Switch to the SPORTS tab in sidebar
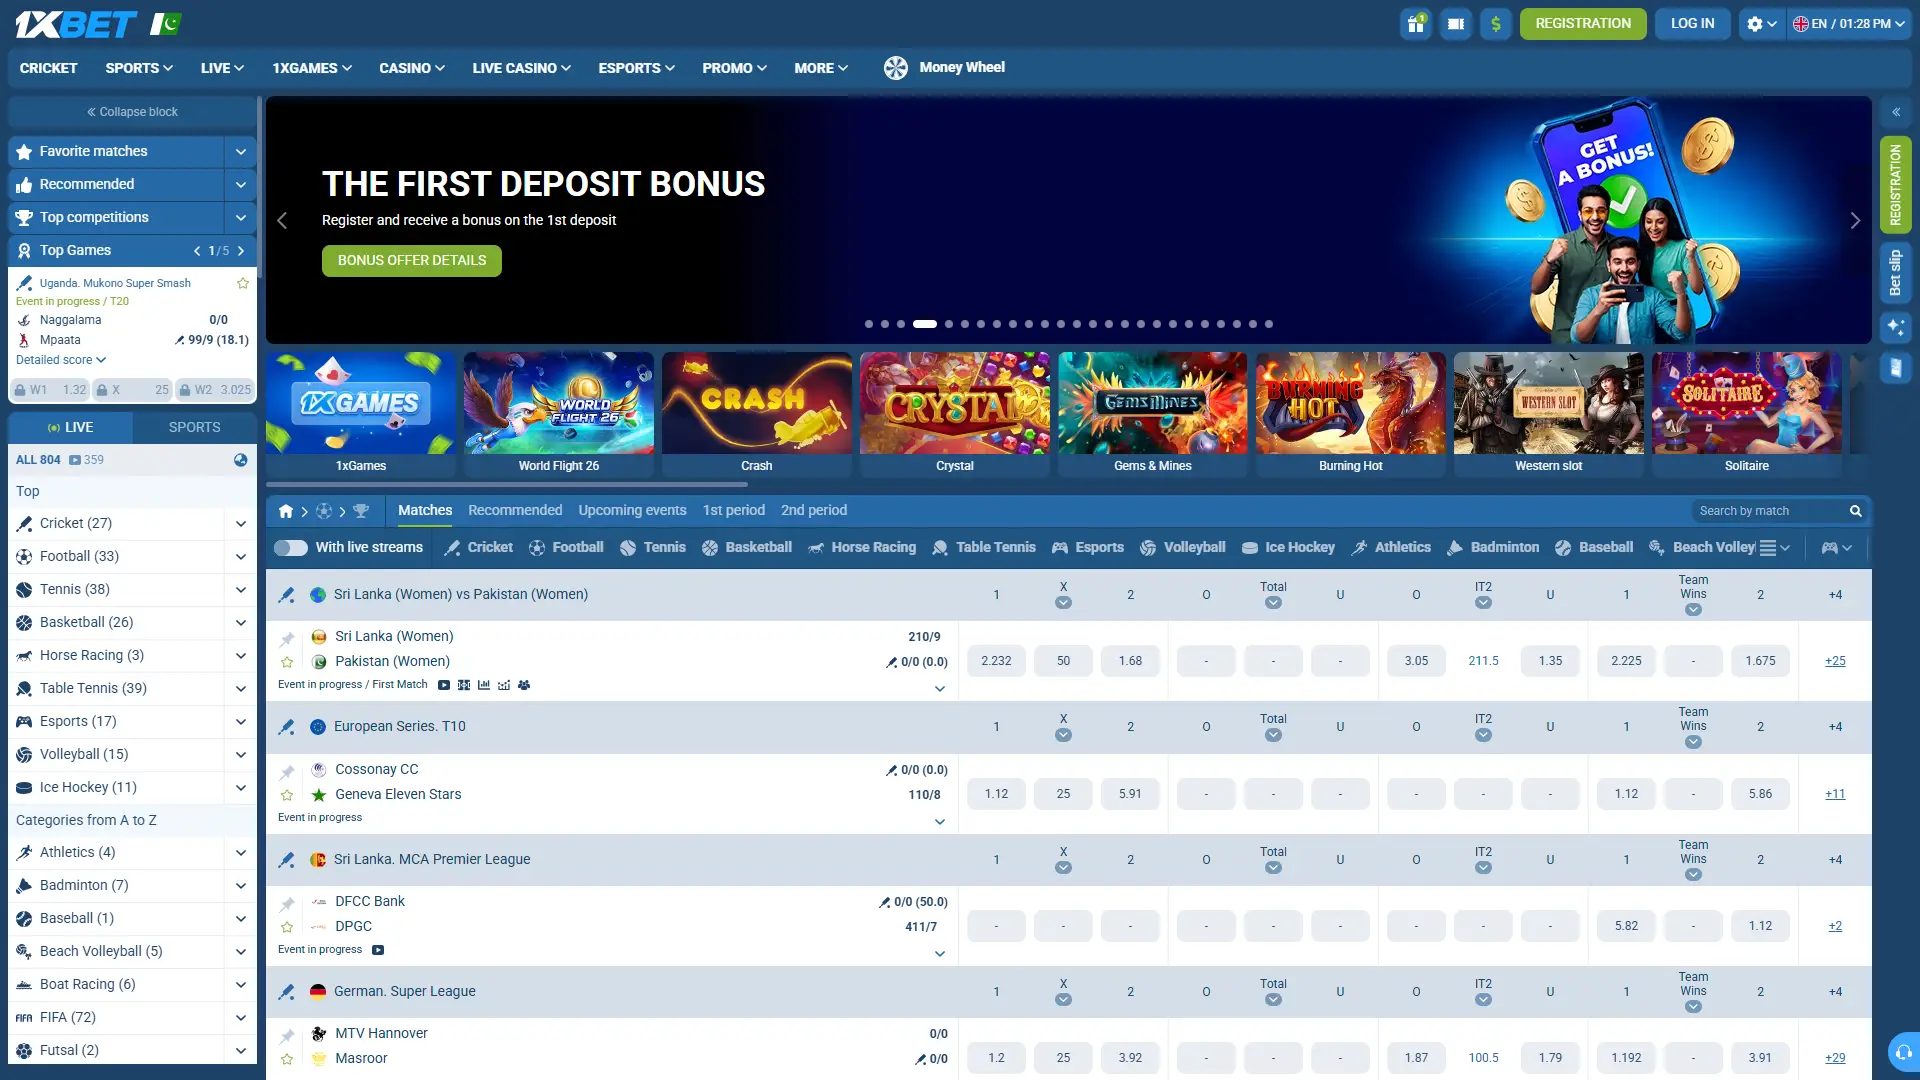Screen dimensions: 1920x1080 point(194,427)
